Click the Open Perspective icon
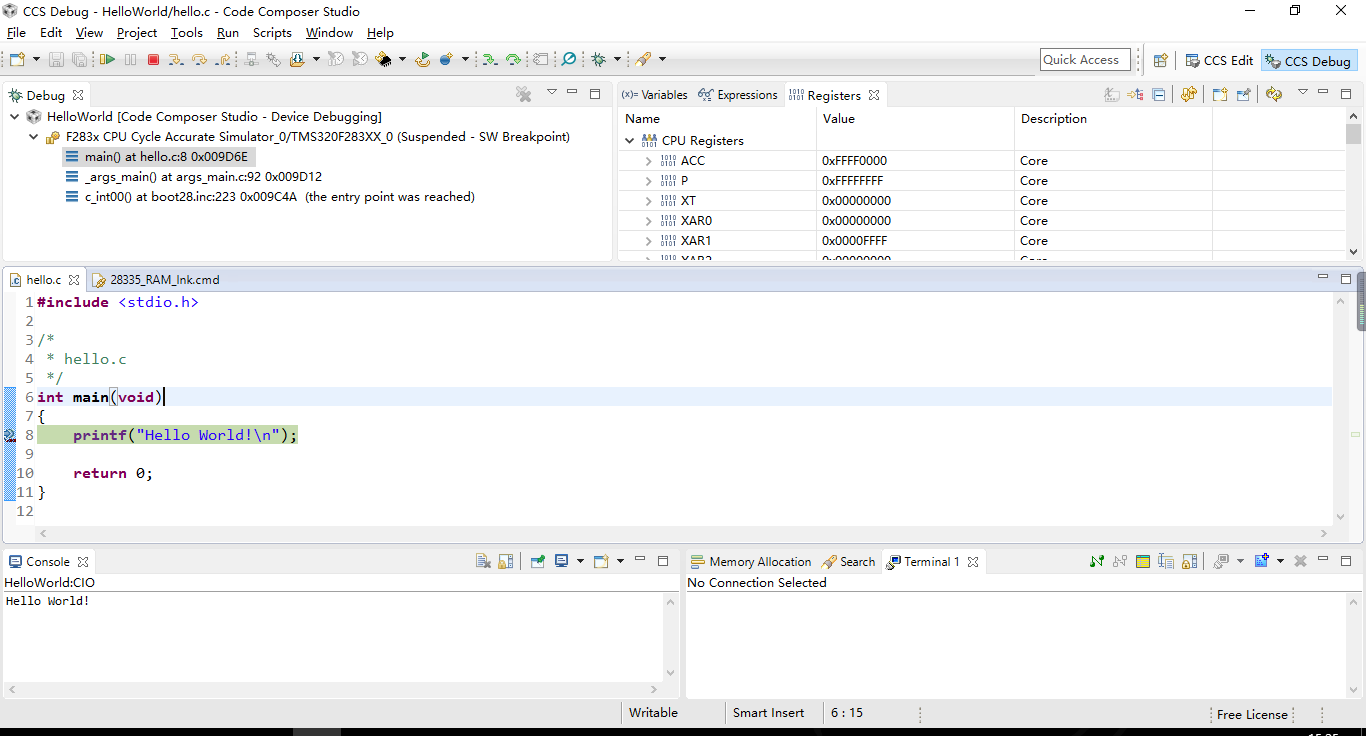 1160,60
